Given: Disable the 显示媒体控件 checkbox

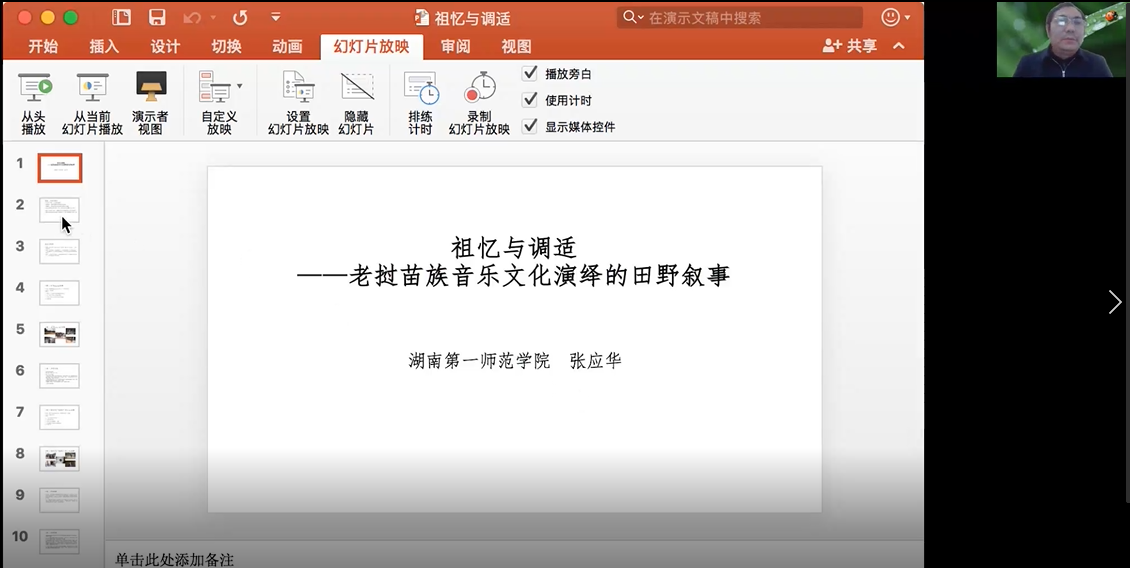Looking at the screenshot, I should click(x=530, y=126).
